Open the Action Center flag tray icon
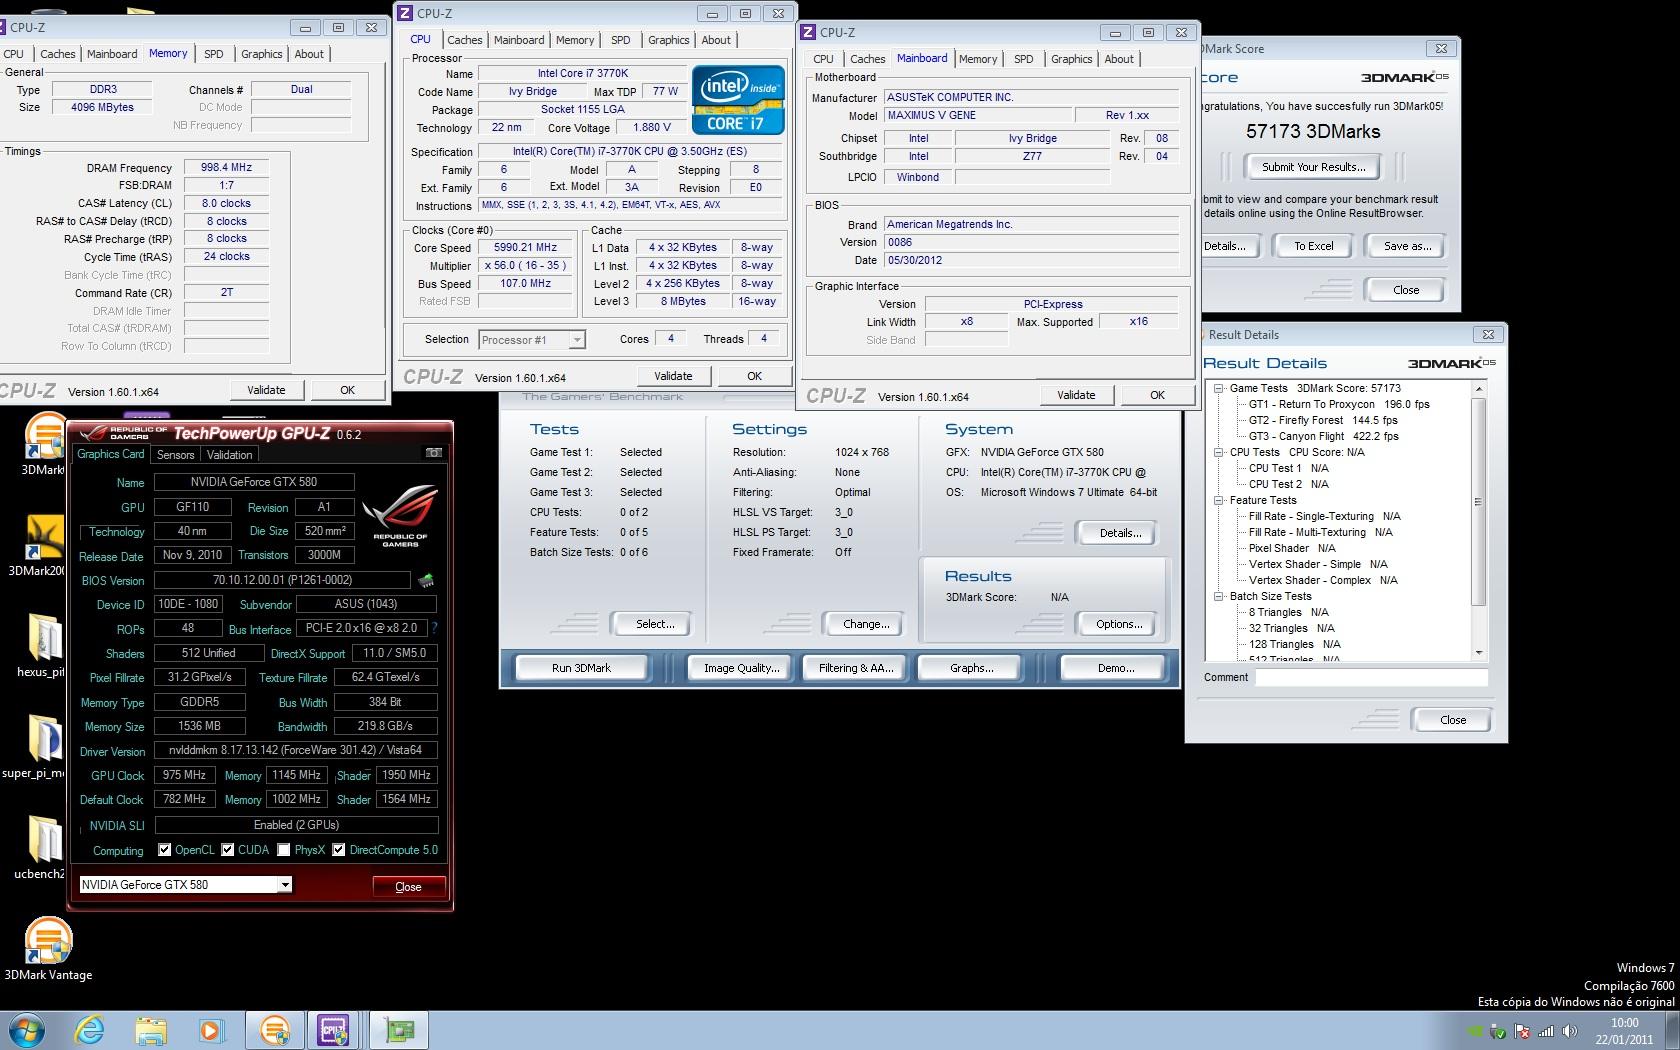The width and height of the screenshot is (1680, 1050). tap(1522, 1031)
